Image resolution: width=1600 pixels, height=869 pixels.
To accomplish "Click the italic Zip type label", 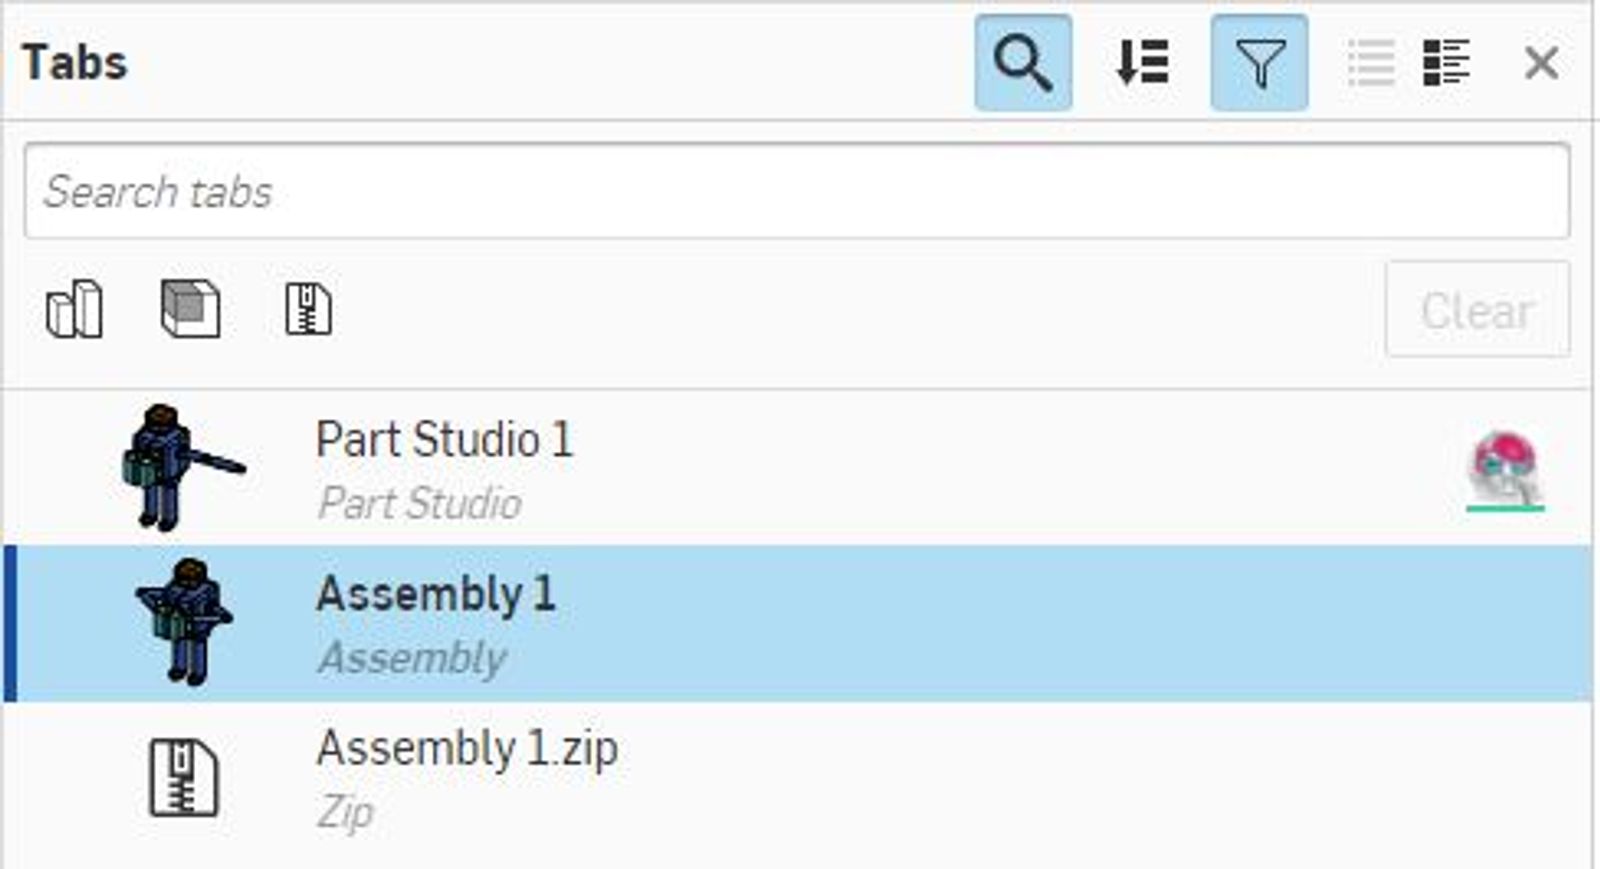I will pyautogui.click(x=345, y=813).
